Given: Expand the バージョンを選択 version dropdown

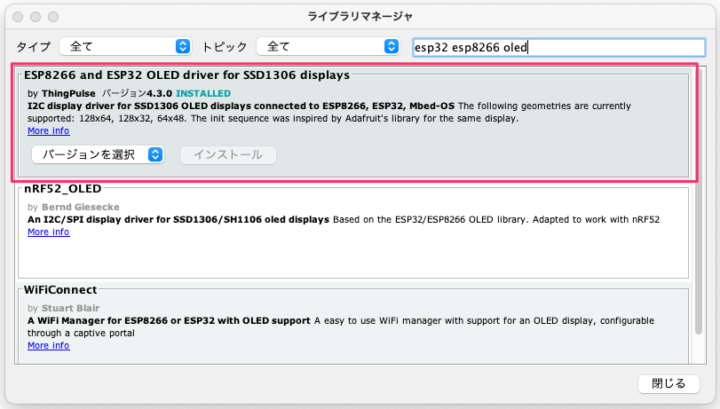Looking at the screenshot, I should tap(98, 155).
